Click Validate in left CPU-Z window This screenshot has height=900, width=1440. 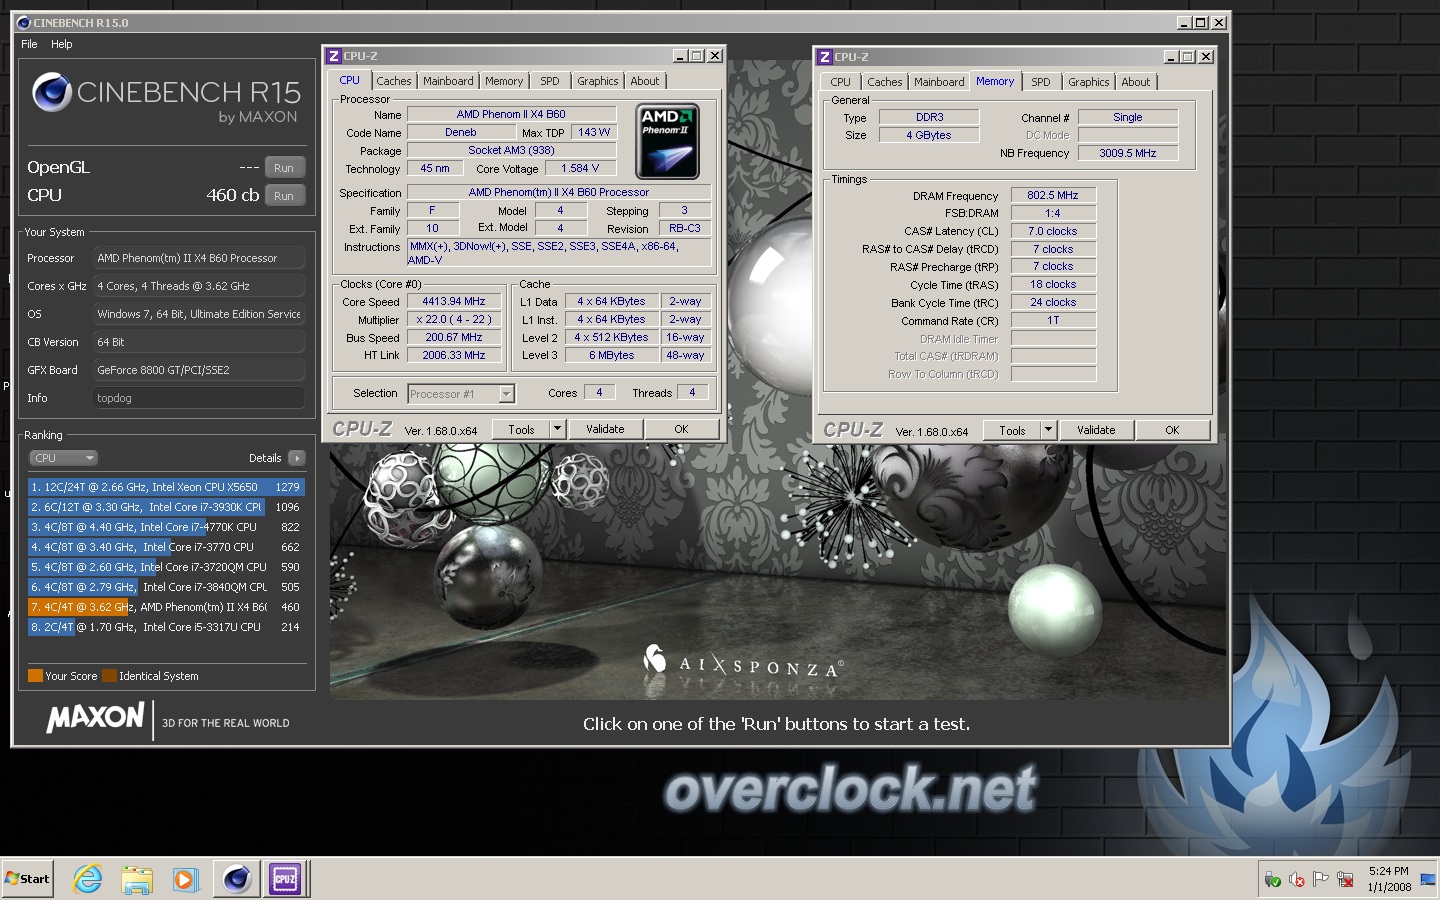pyautogui.click(x=605, y=429)
